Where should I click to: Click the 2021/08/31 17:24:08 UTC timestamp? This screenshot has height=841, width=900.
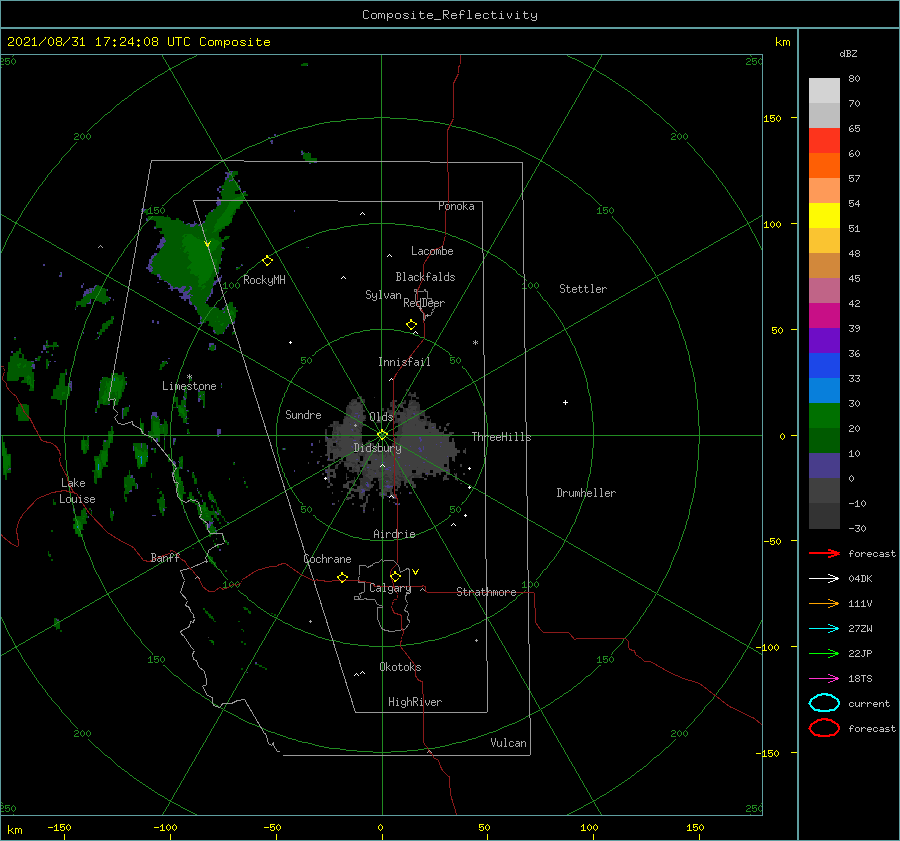coord(99,42)
